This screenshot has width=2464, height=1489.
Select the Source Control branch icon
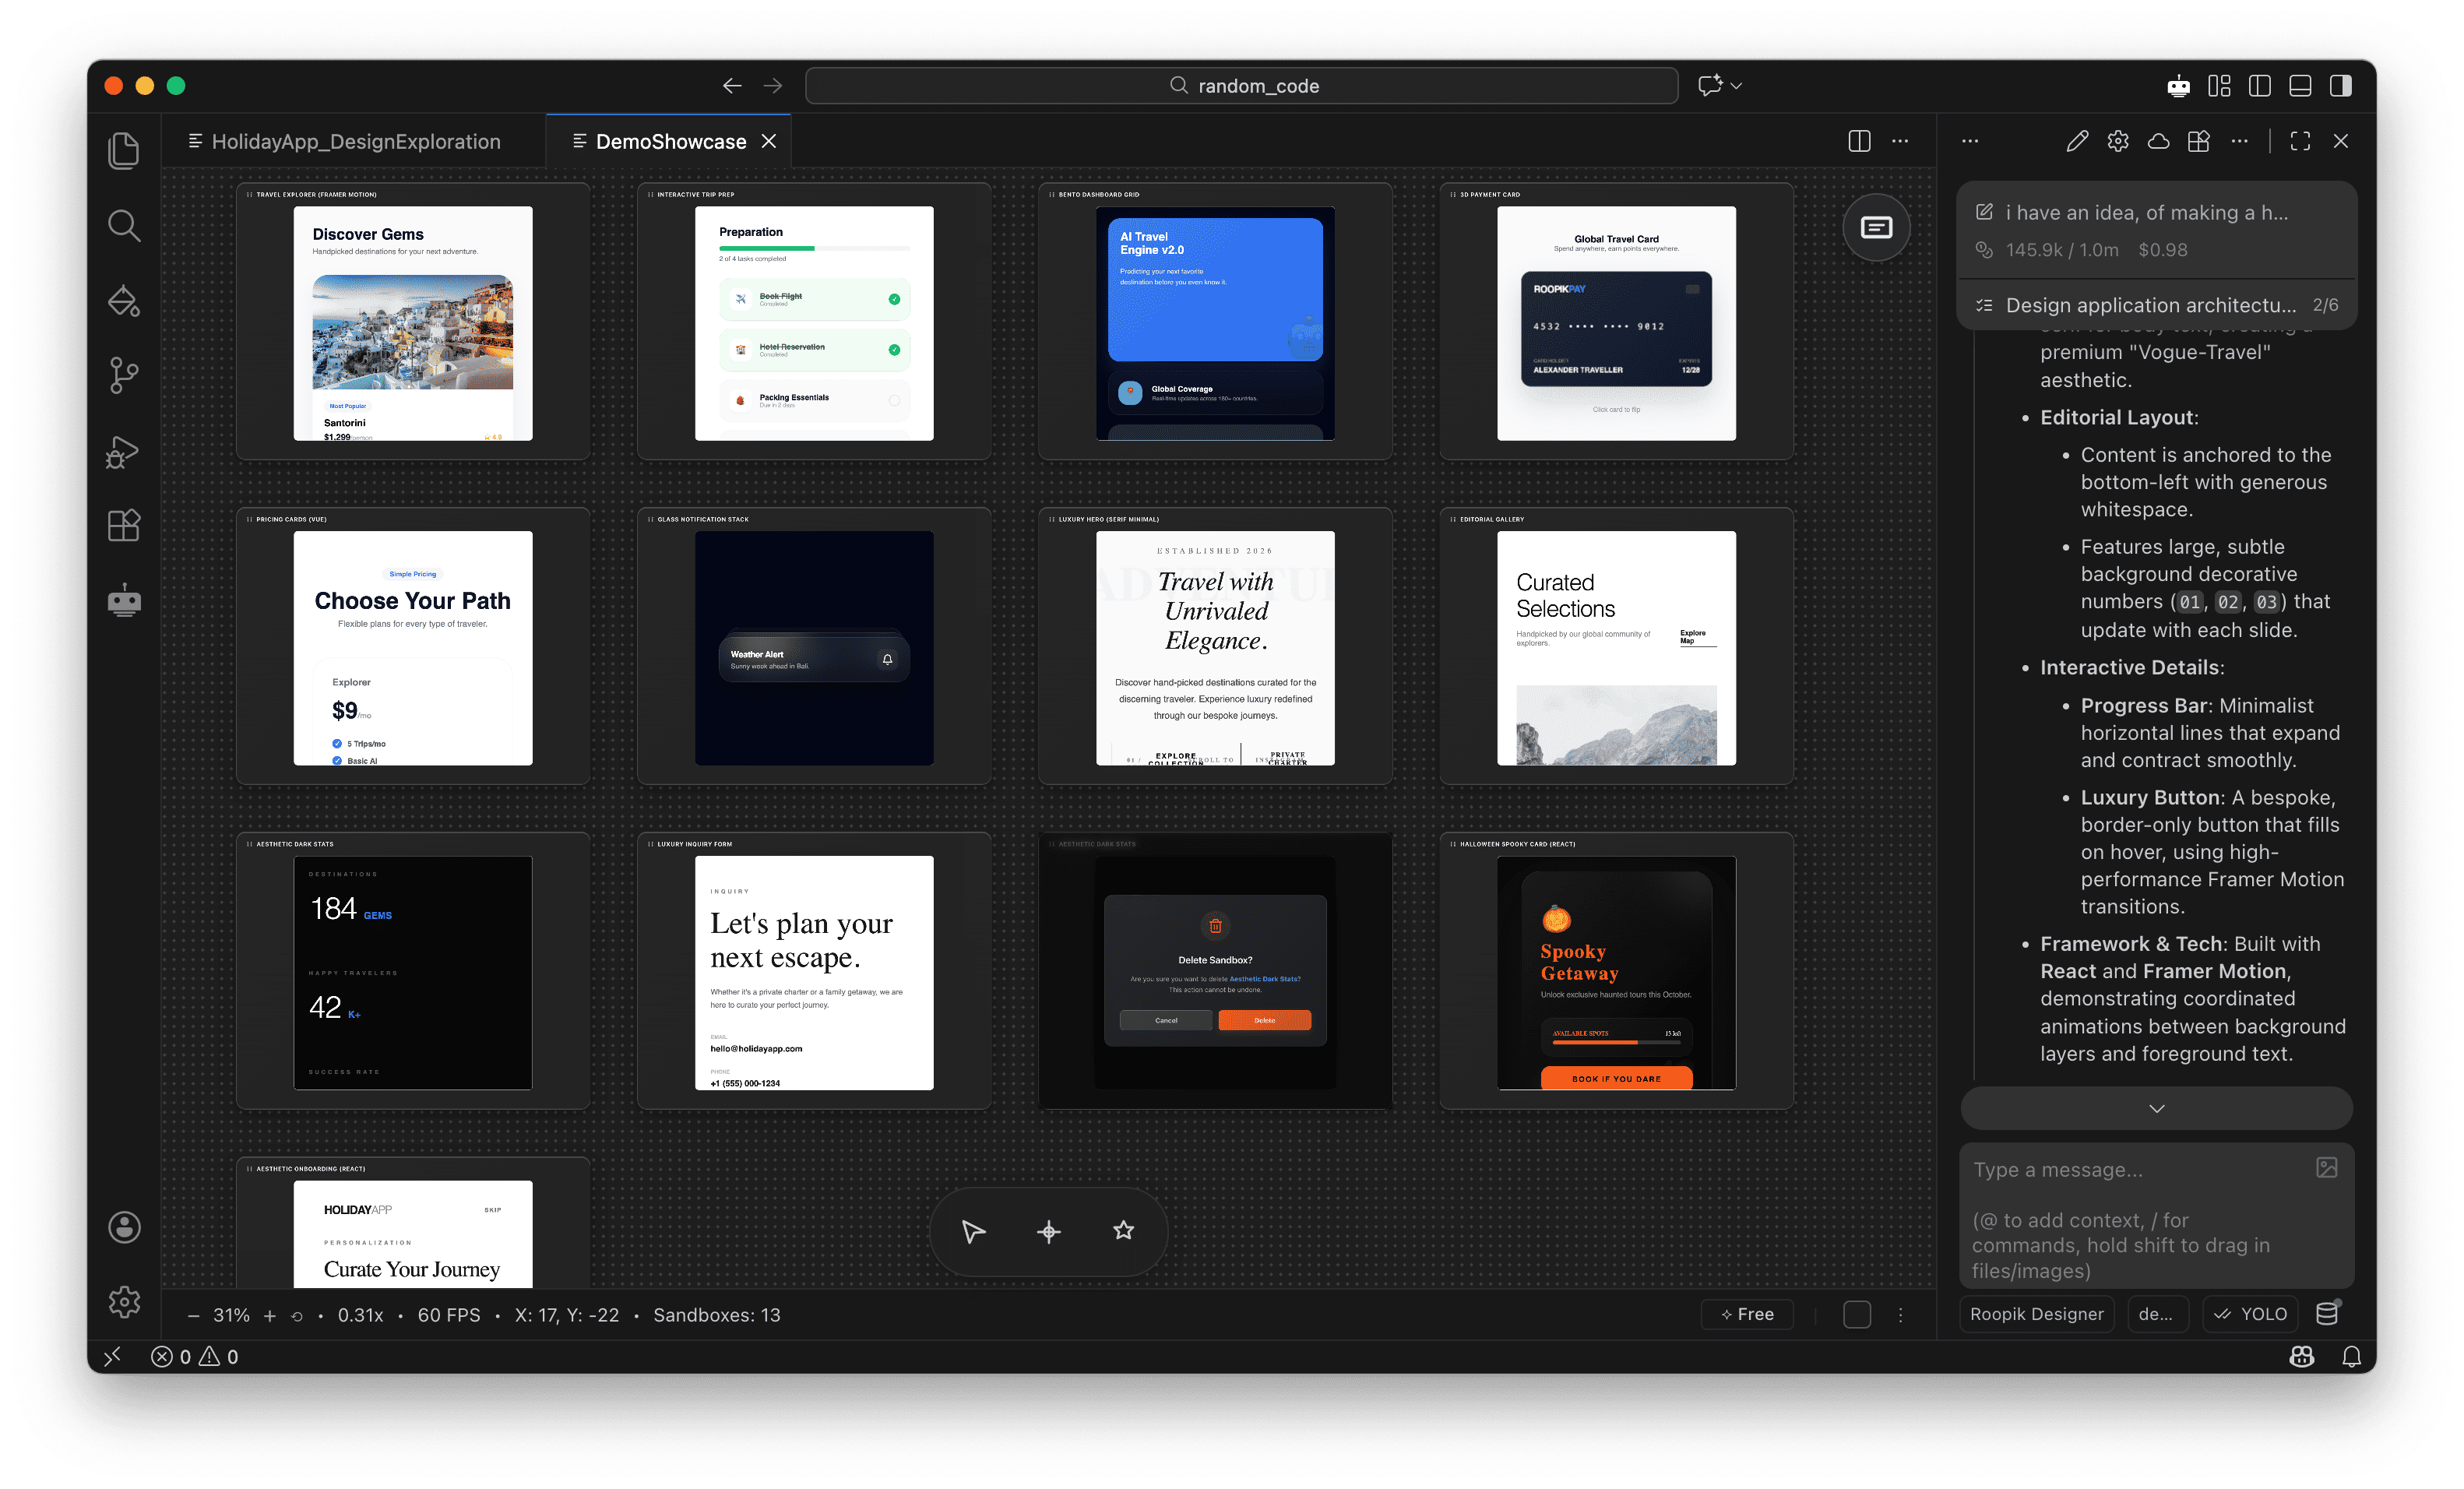(x=124, y=375)
